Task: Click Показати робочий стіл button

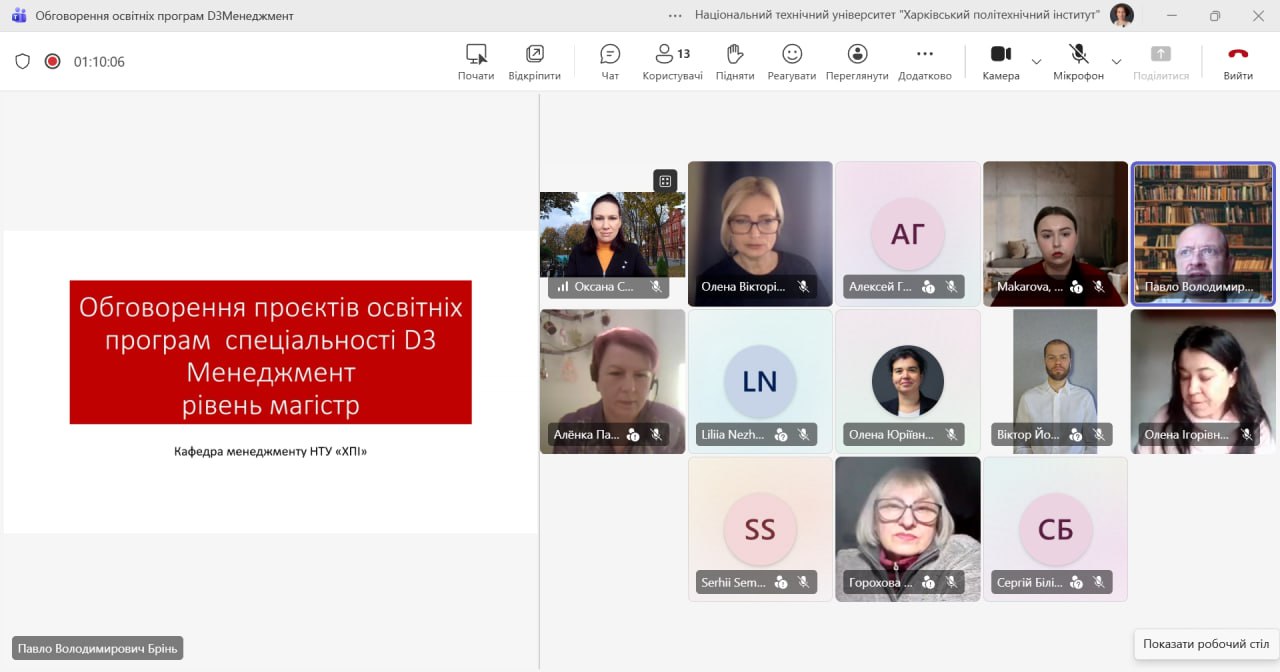Action: (1206, 644)
